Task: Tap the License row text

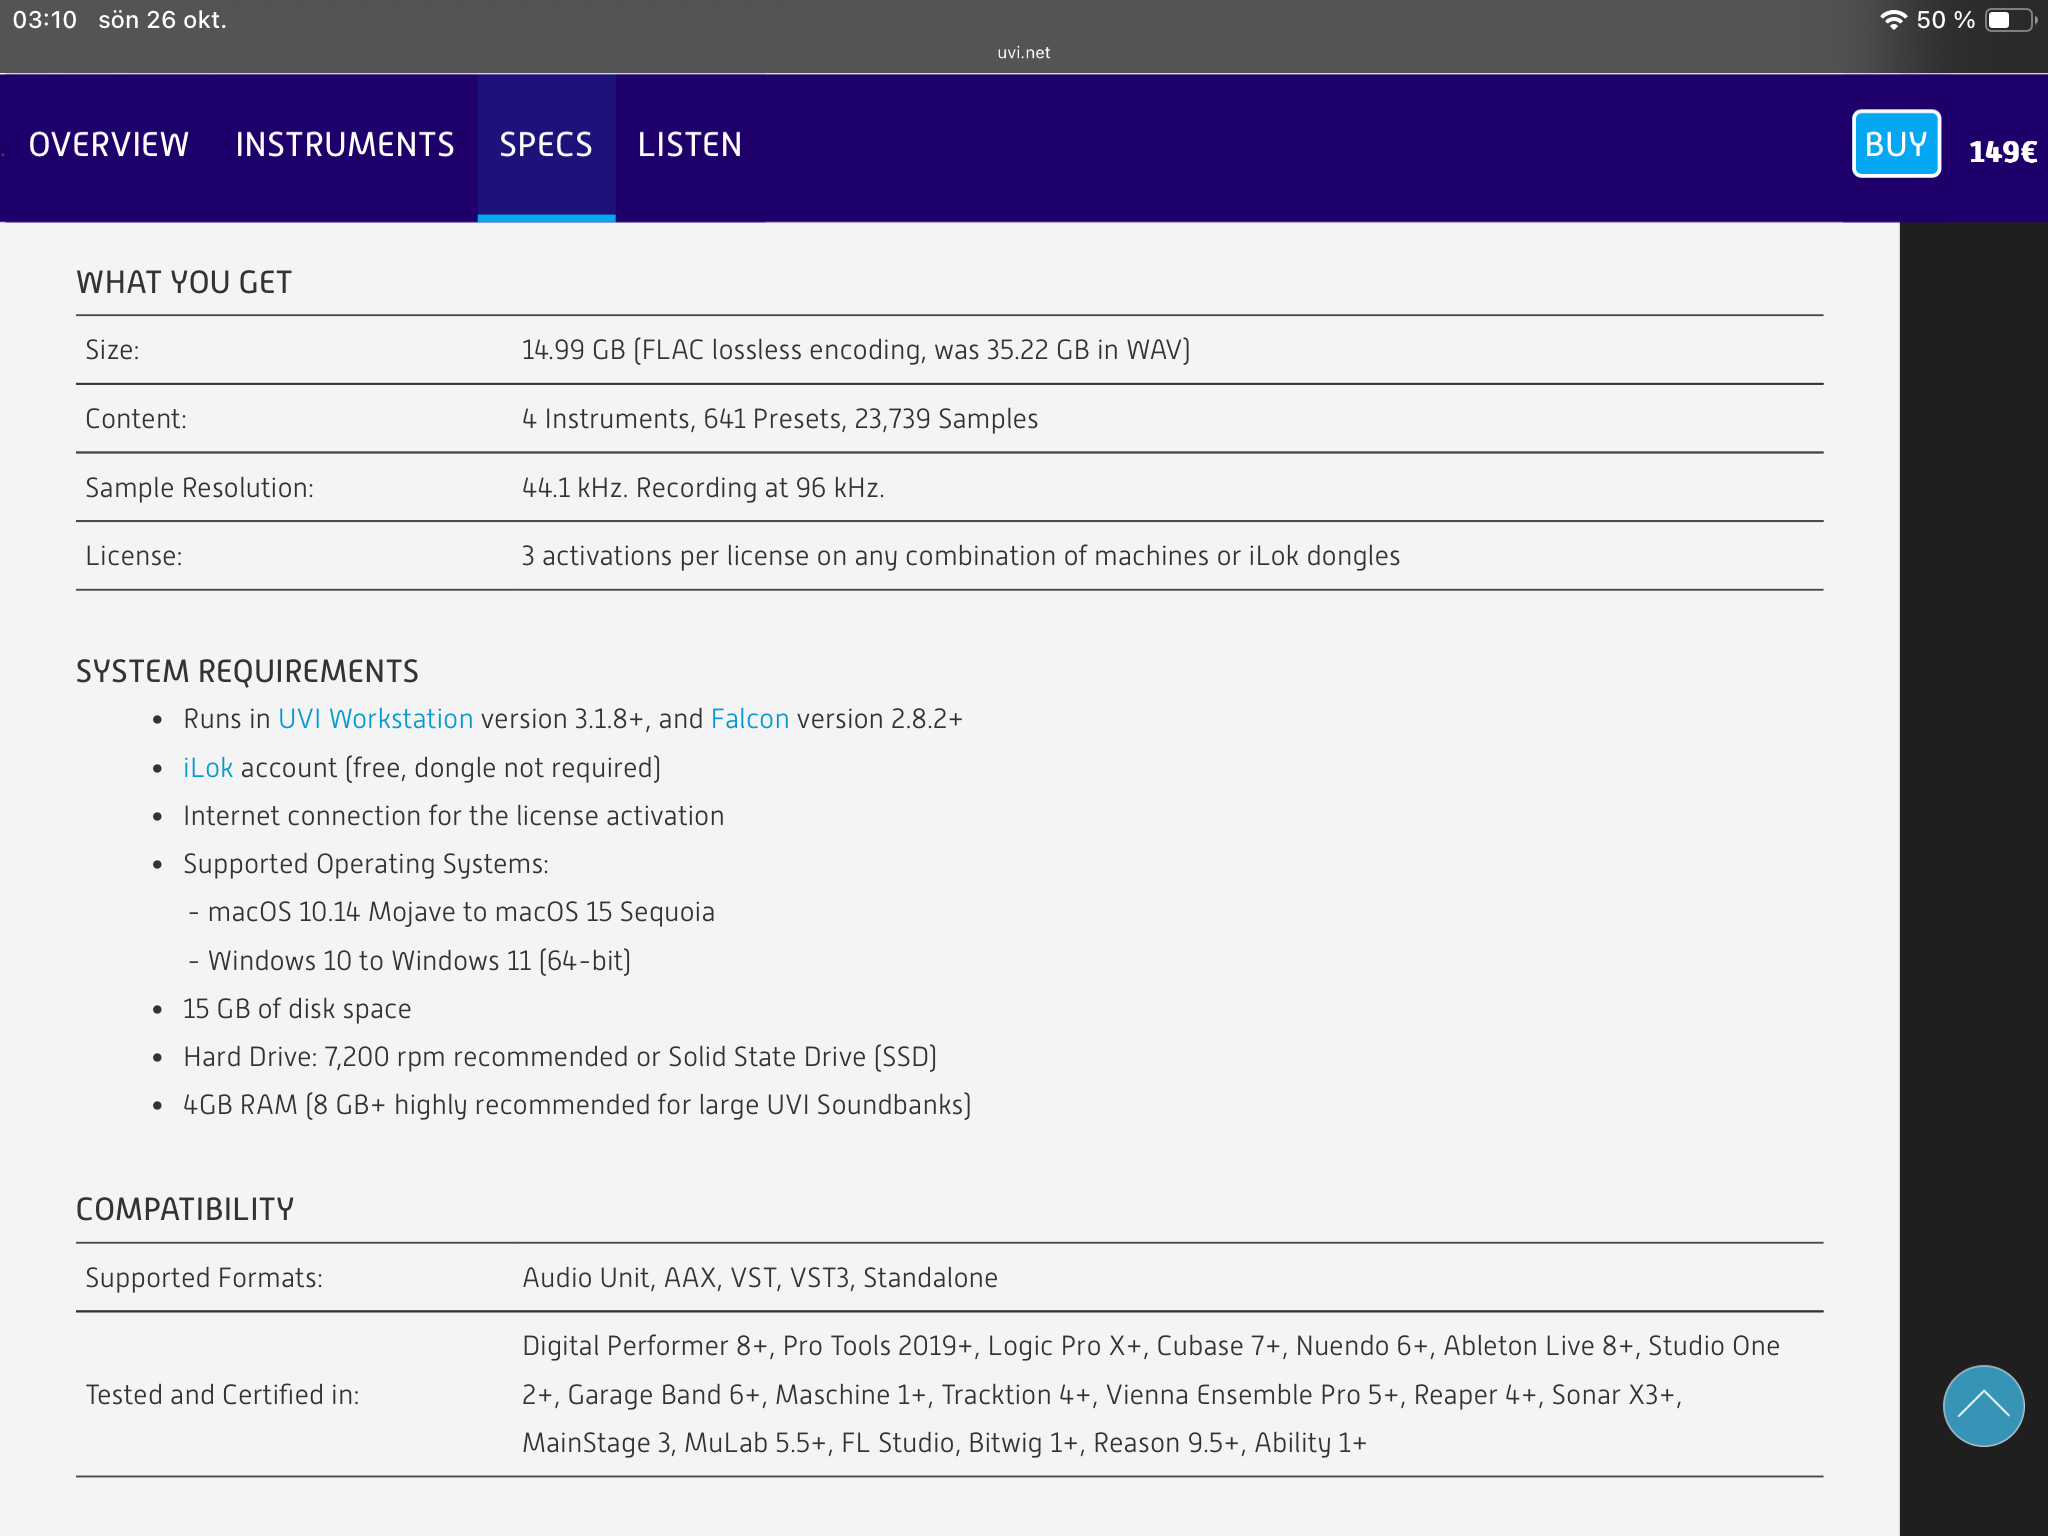Action: point(960,556)
